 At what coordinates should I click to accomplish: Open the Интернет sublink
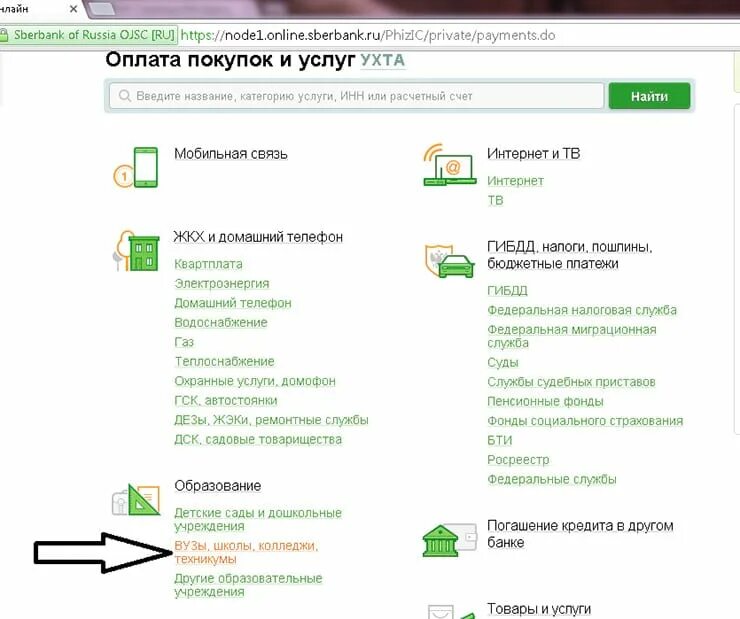515,181
